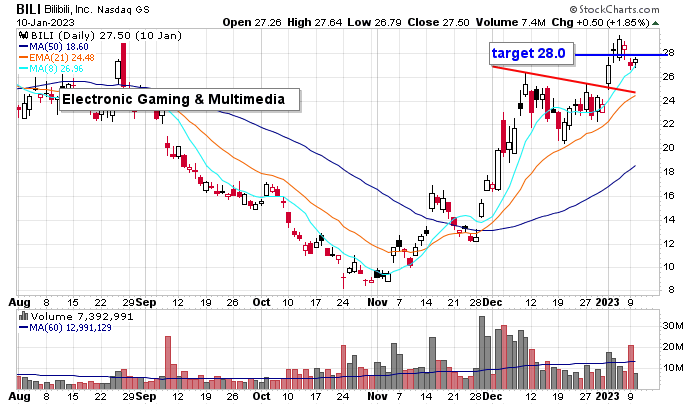The height and width of the screenshot is (405, 700).
Task: Click the 20M volume-axis label
Action: click(673, 347)
